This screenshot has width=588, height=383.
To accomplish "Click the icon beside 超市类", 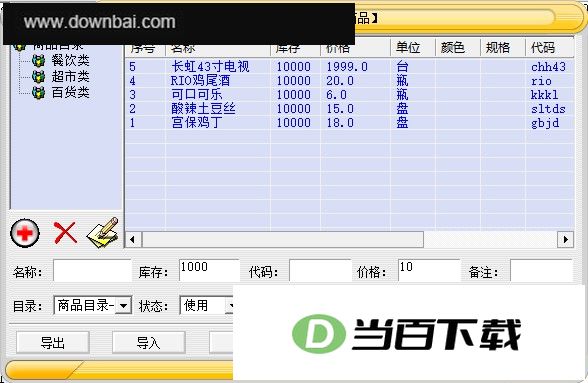I will click(x=39, y=76).
